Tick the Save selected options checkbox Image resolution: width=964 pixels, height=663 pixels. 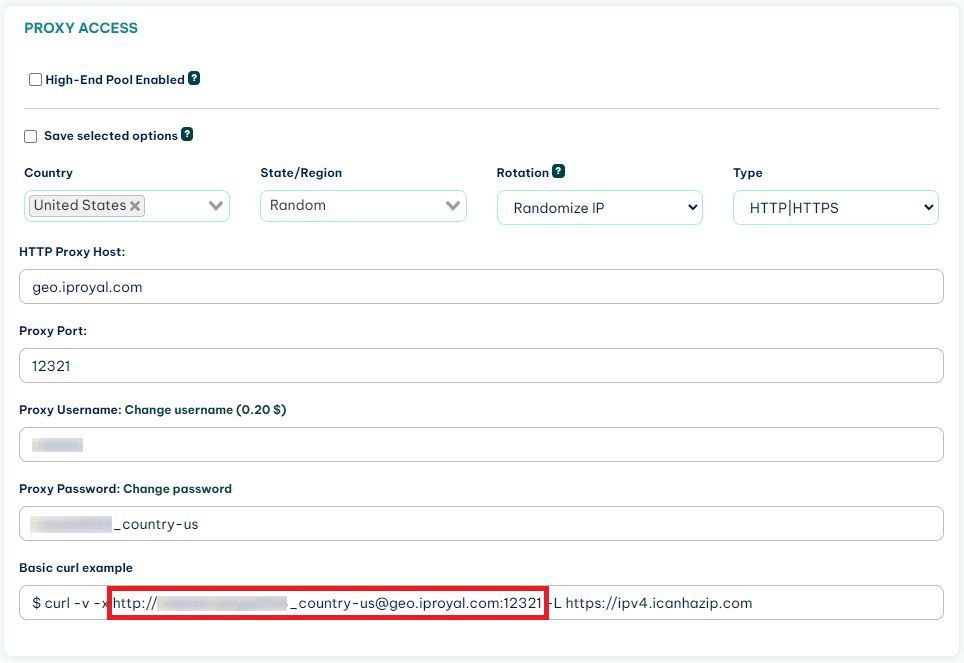[x=31, y=136]
